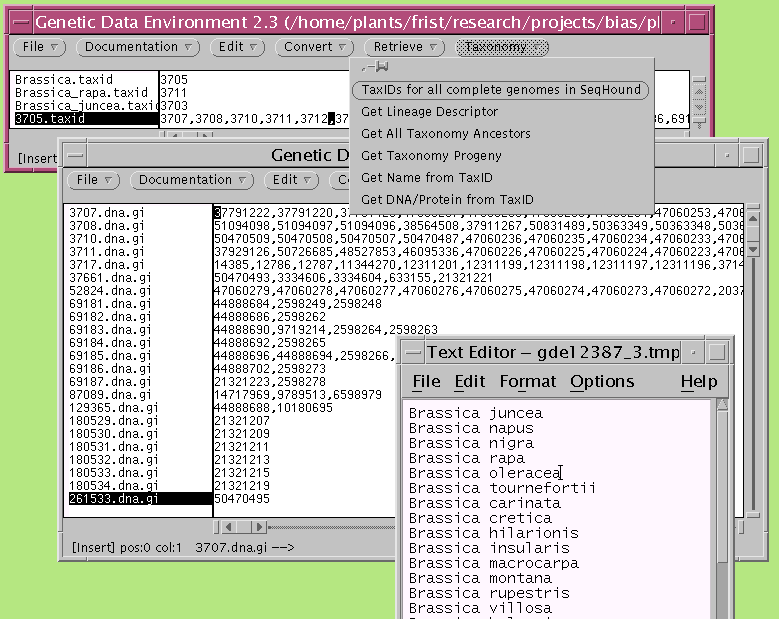Click left arrow of front window horizontal scrollbar

click(x=229, y=527)
